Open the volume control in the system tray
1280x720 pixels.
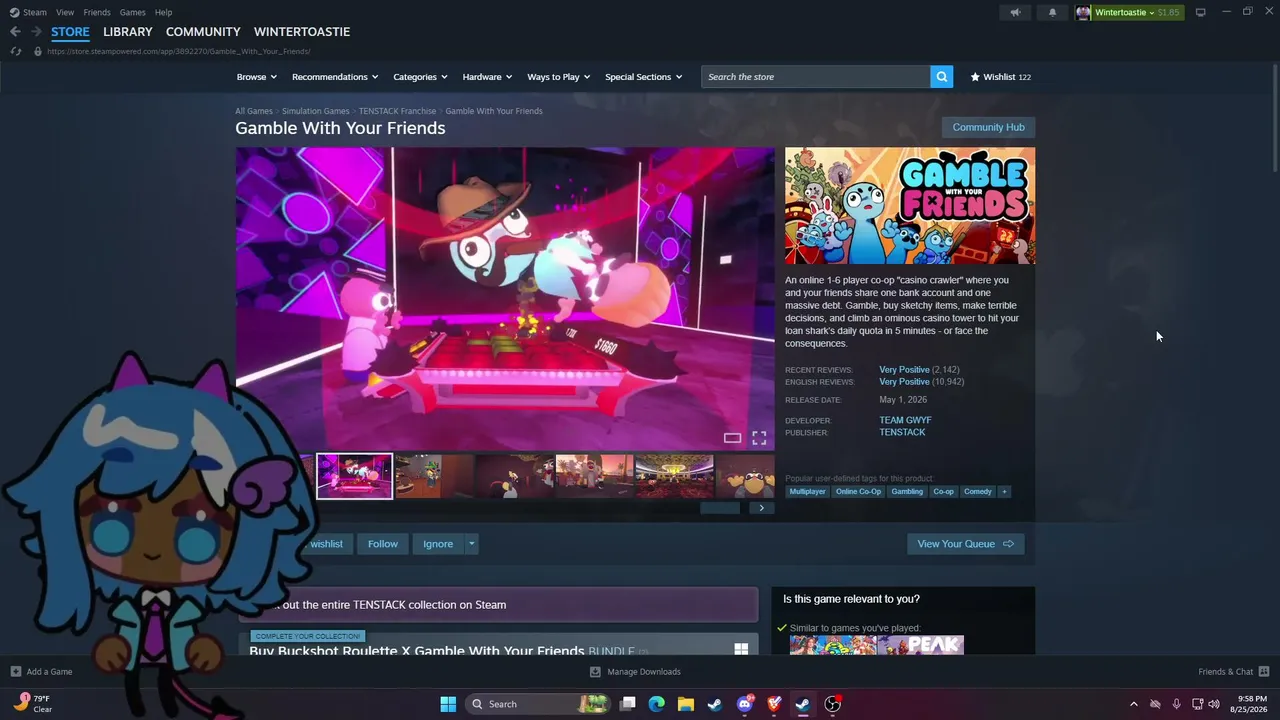pyautogui.click(x=1214, y=704)
